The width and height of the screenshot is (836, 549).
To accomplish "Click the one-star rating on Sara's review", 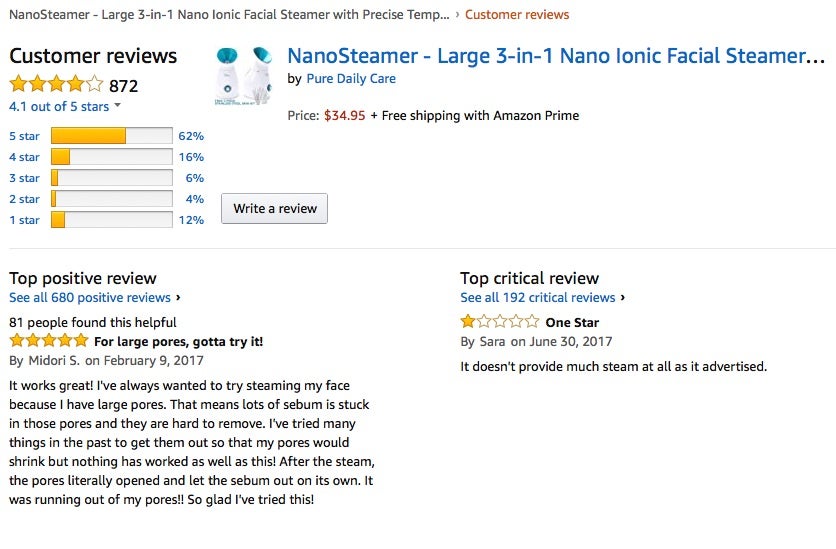I will coord(500,321).
